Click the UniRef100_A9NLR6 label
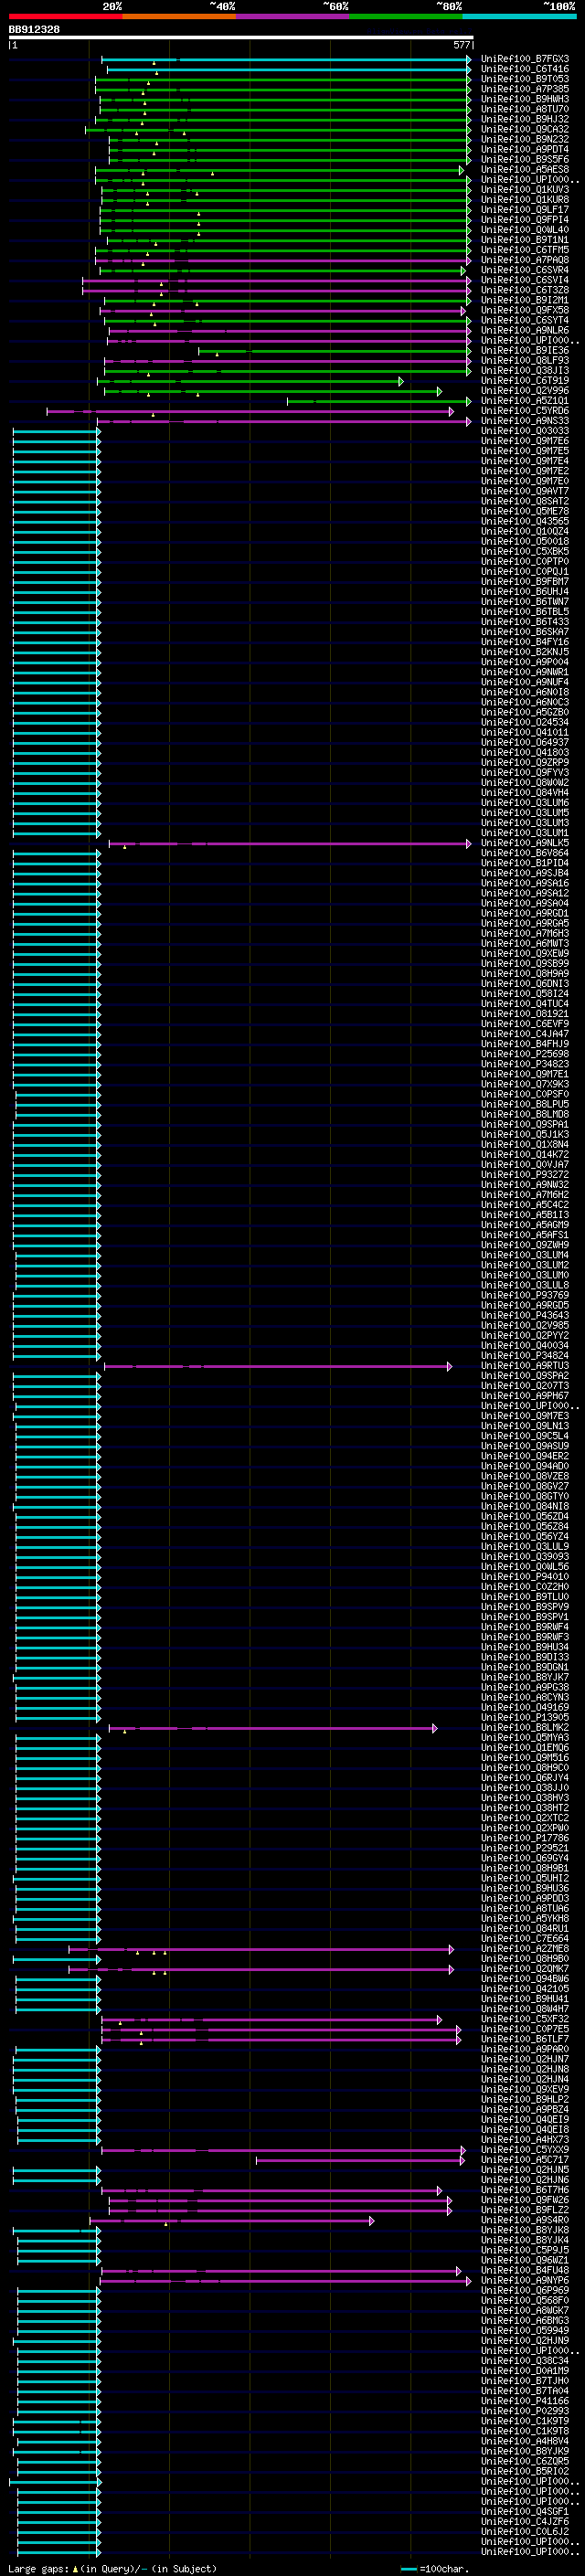 [x=525, y=330]
